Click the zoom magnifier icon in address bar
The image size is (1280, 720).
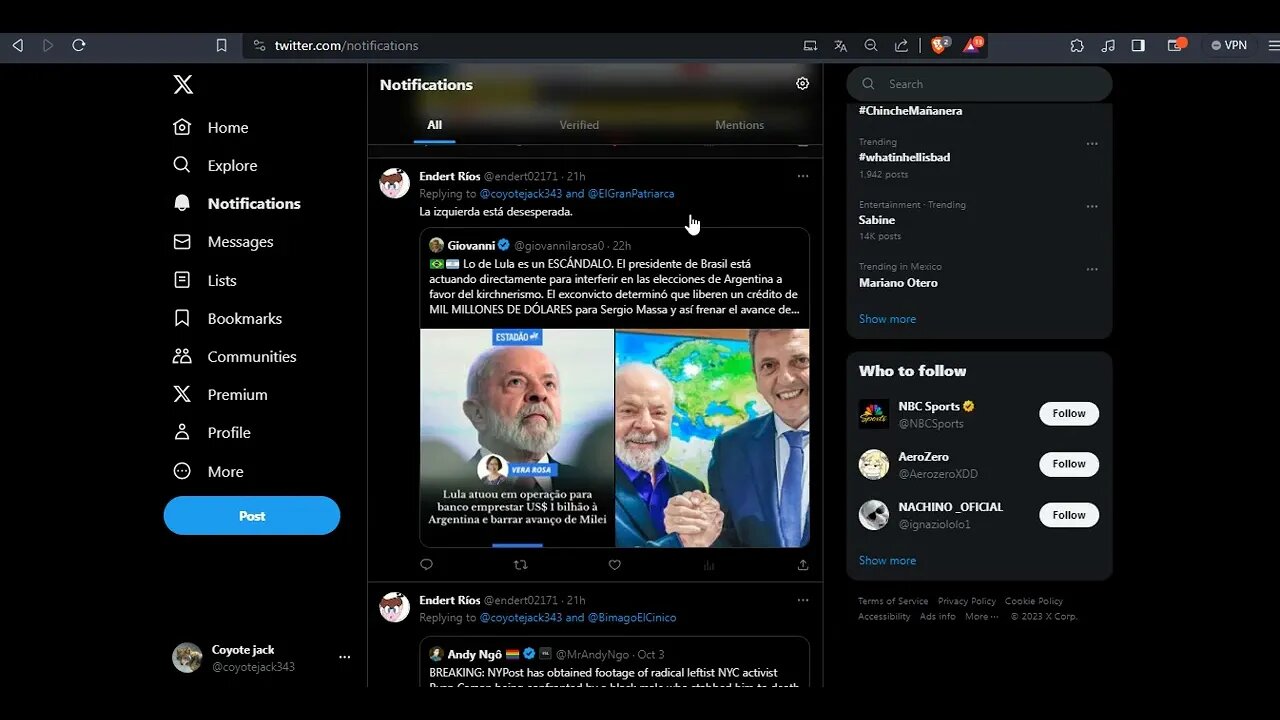pyautogui.click(x=871, y=45)
